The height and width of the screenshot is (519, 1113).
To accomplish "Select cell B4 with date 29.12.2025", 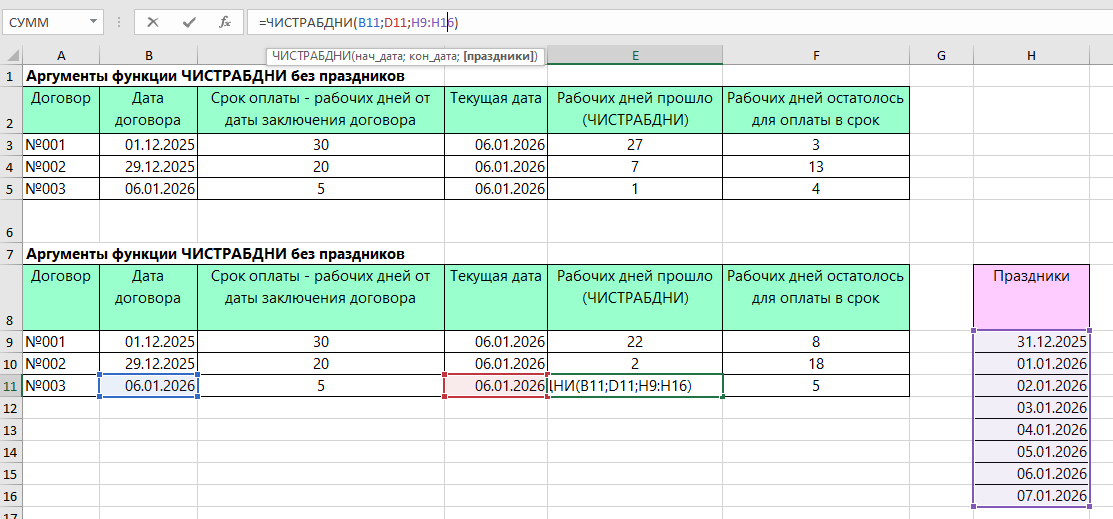I will coord(148,167).
